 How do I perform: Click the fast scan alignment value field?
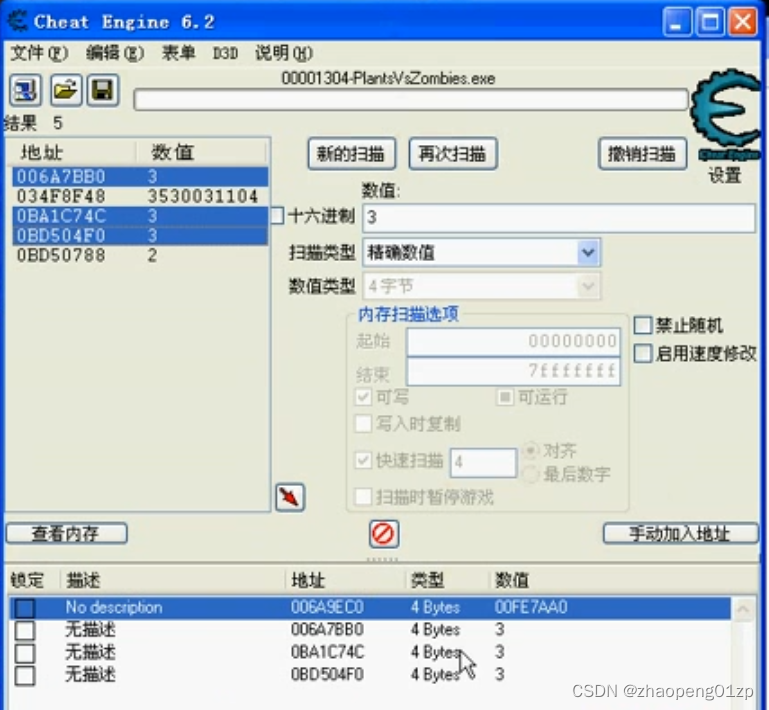483,462
